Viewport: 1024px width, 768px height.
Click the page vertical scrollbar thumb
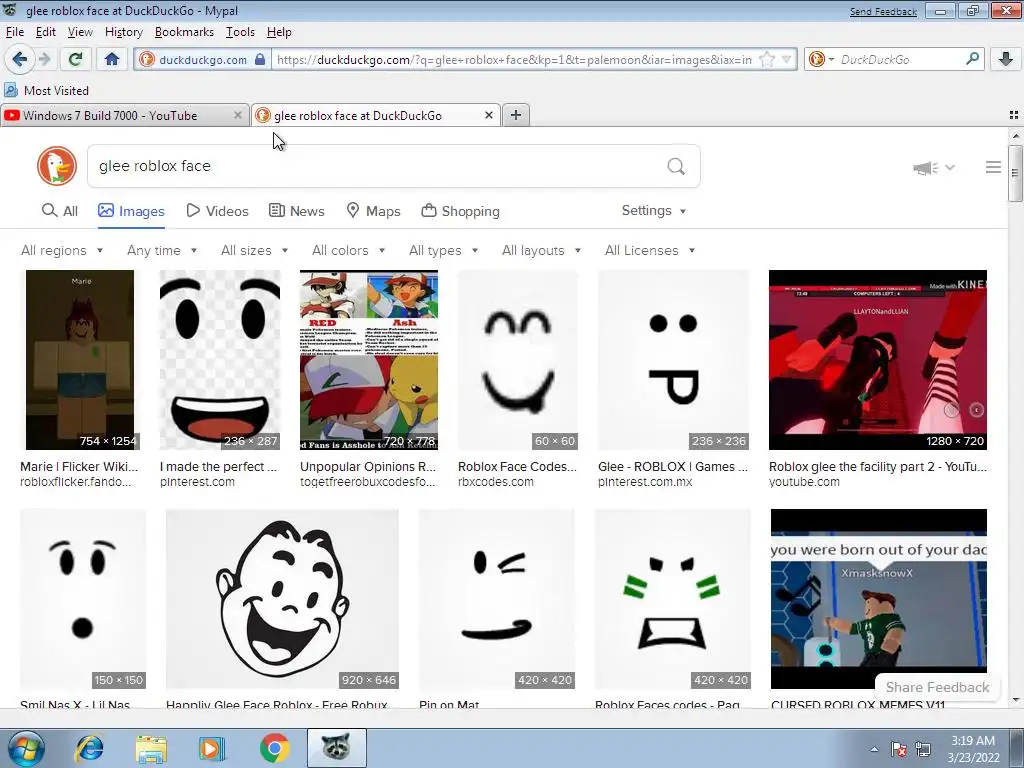point(1015,173)
